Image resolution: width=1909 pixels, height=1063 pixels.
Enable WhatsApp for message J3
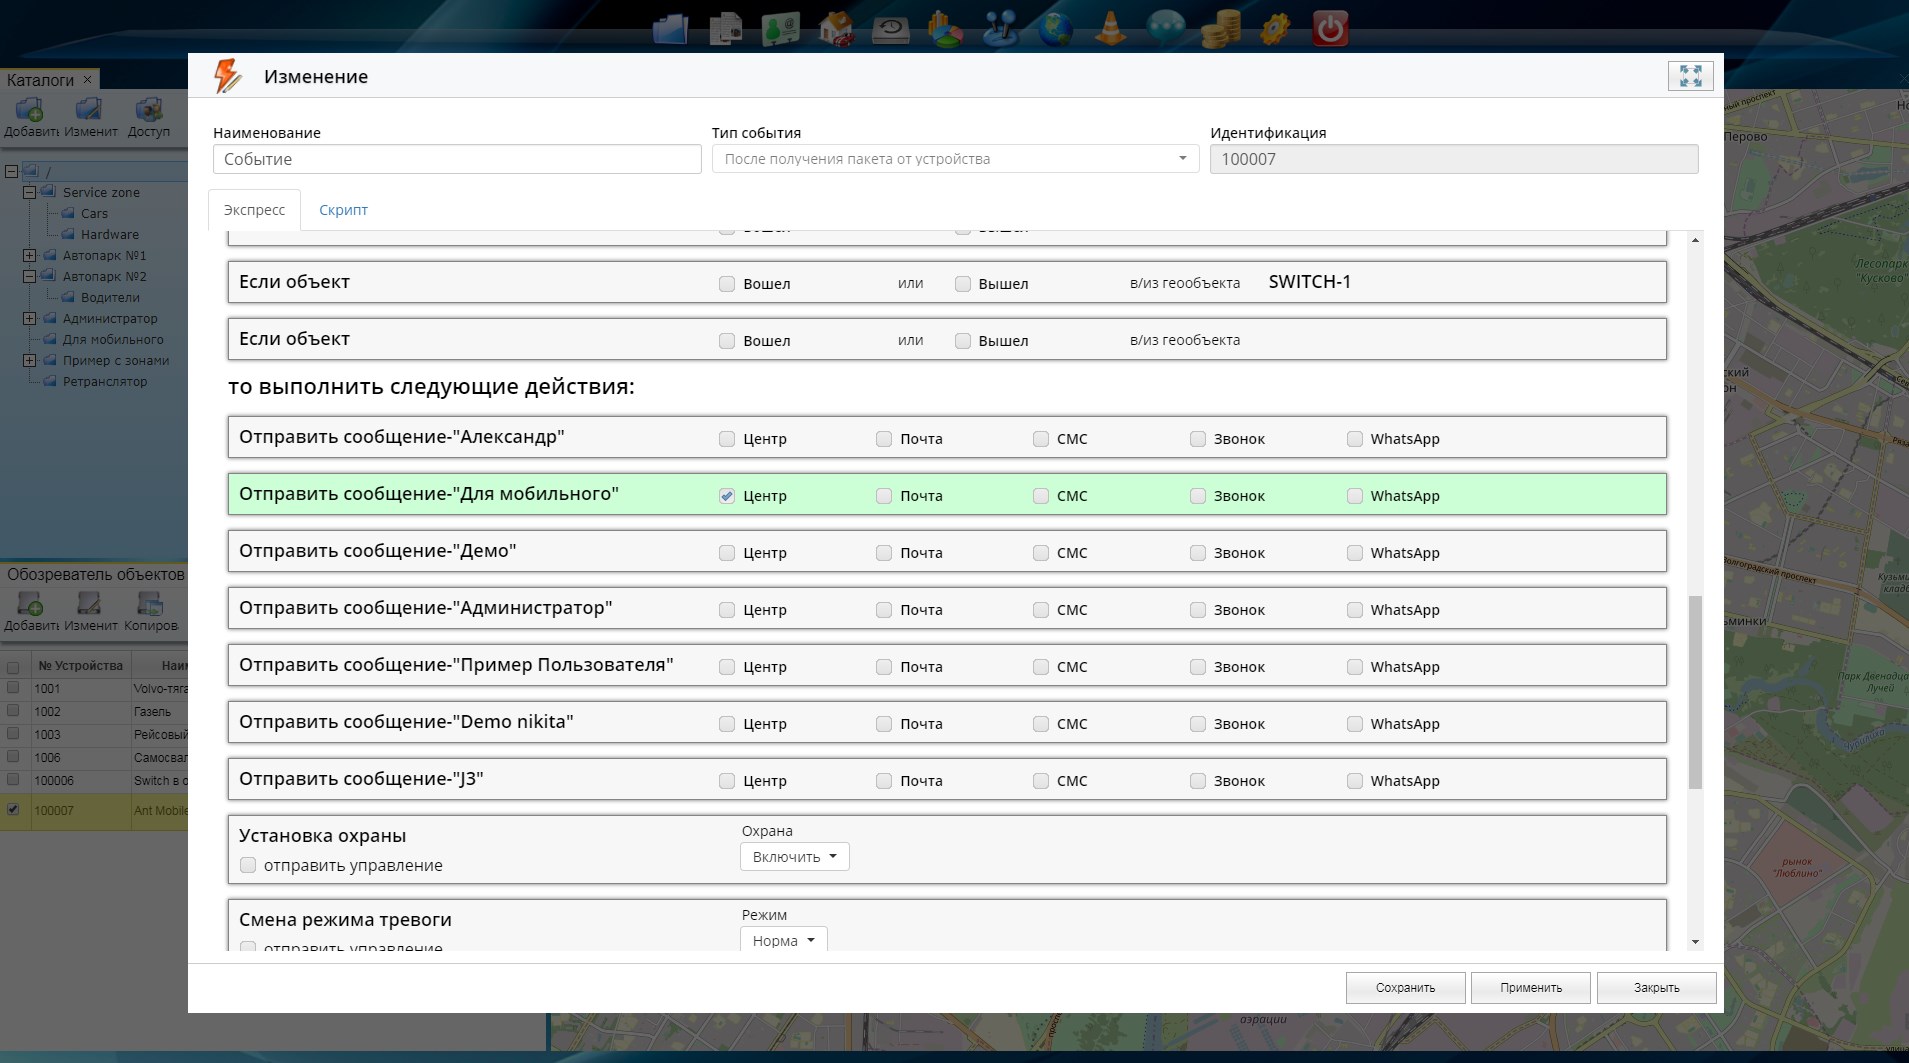pyautogui.click(x=1355, y=781)
